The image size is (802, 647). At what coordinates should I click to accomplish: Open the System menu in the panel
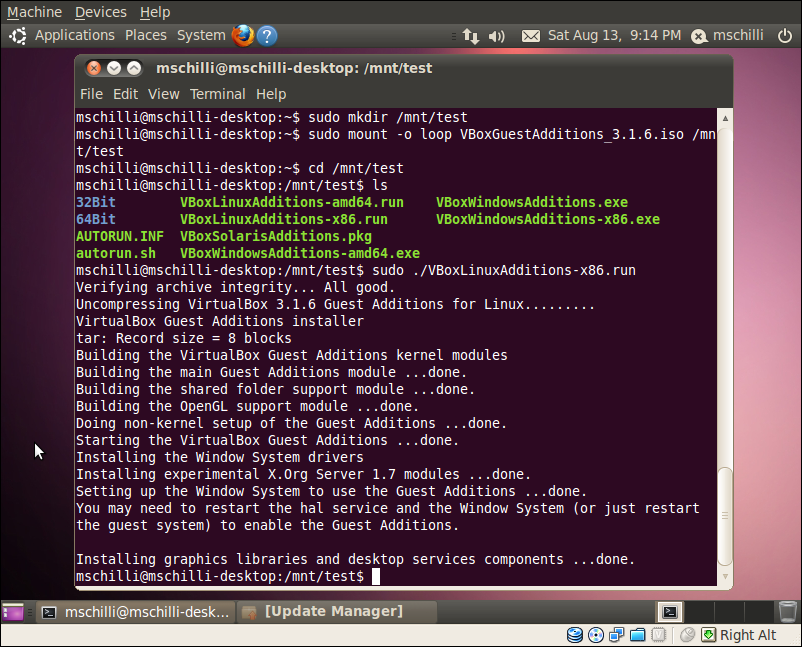201,35
